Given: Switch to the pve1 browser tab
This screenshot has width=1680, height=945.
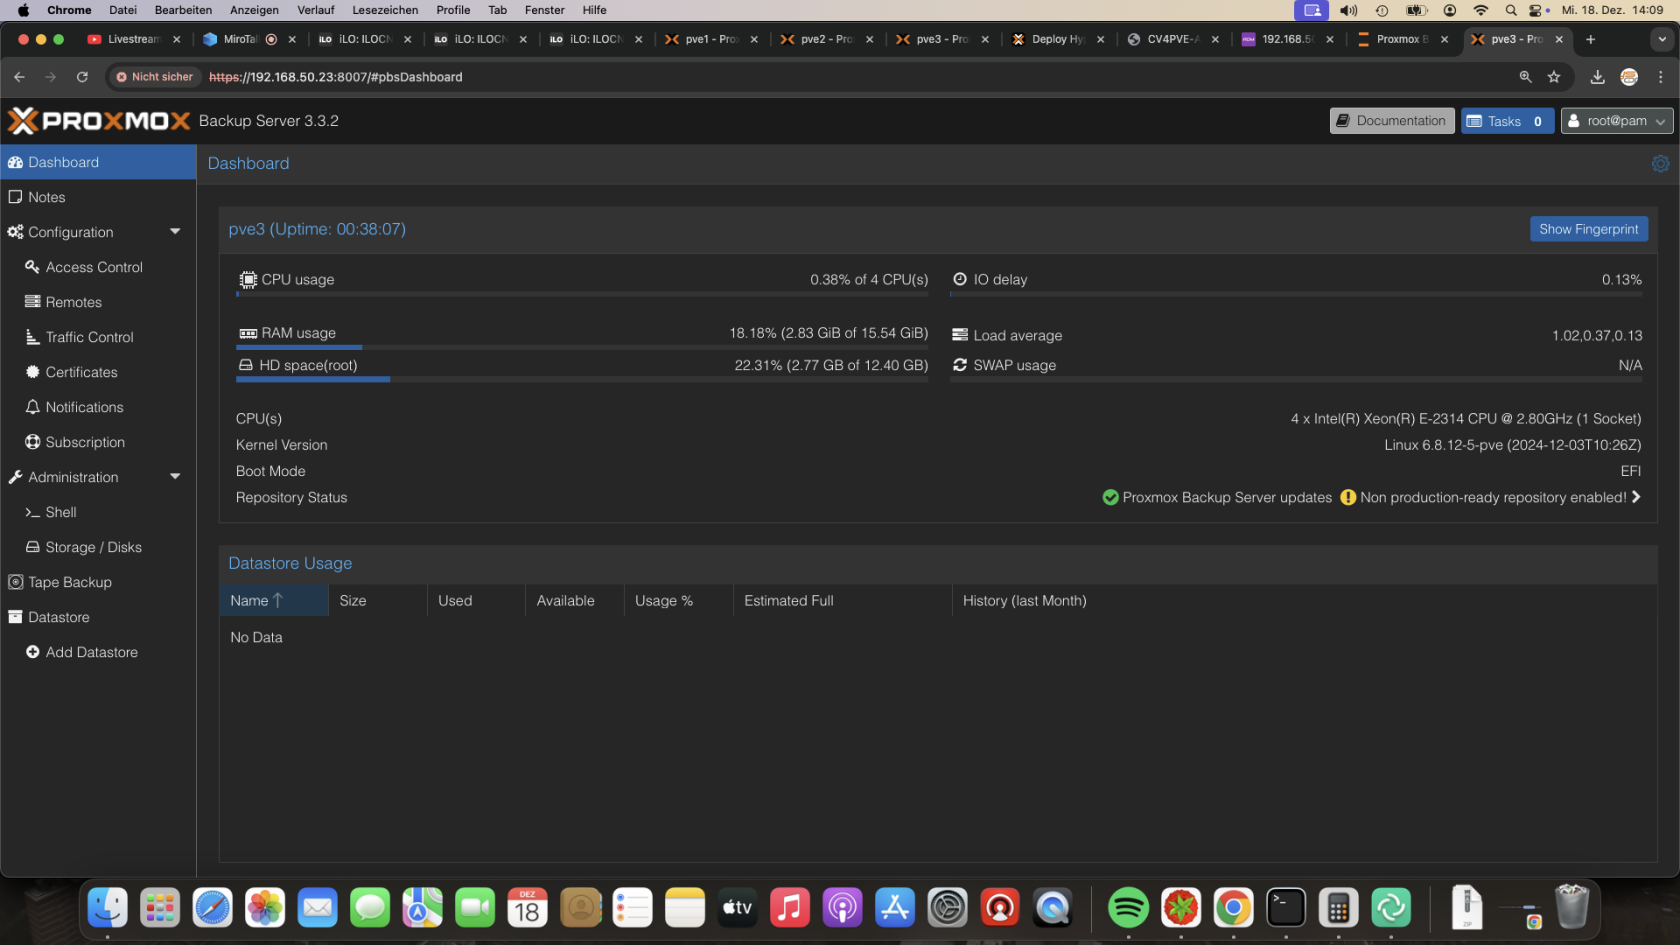Looking at the screenshot, I should tap(711, 39).
